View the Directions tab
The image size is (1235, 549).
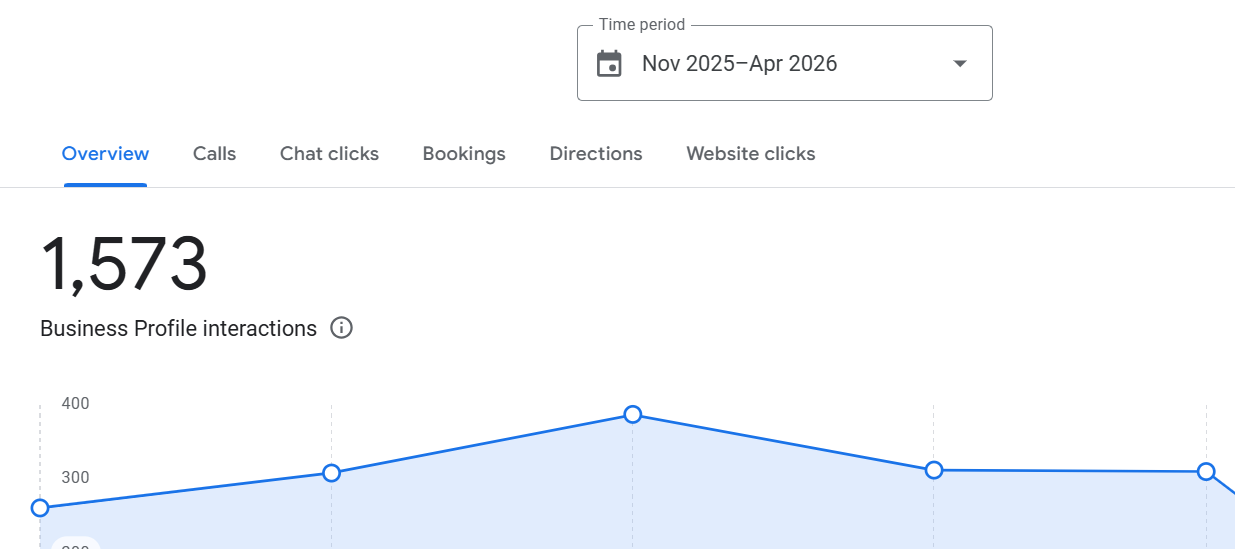tap(596, 154)
